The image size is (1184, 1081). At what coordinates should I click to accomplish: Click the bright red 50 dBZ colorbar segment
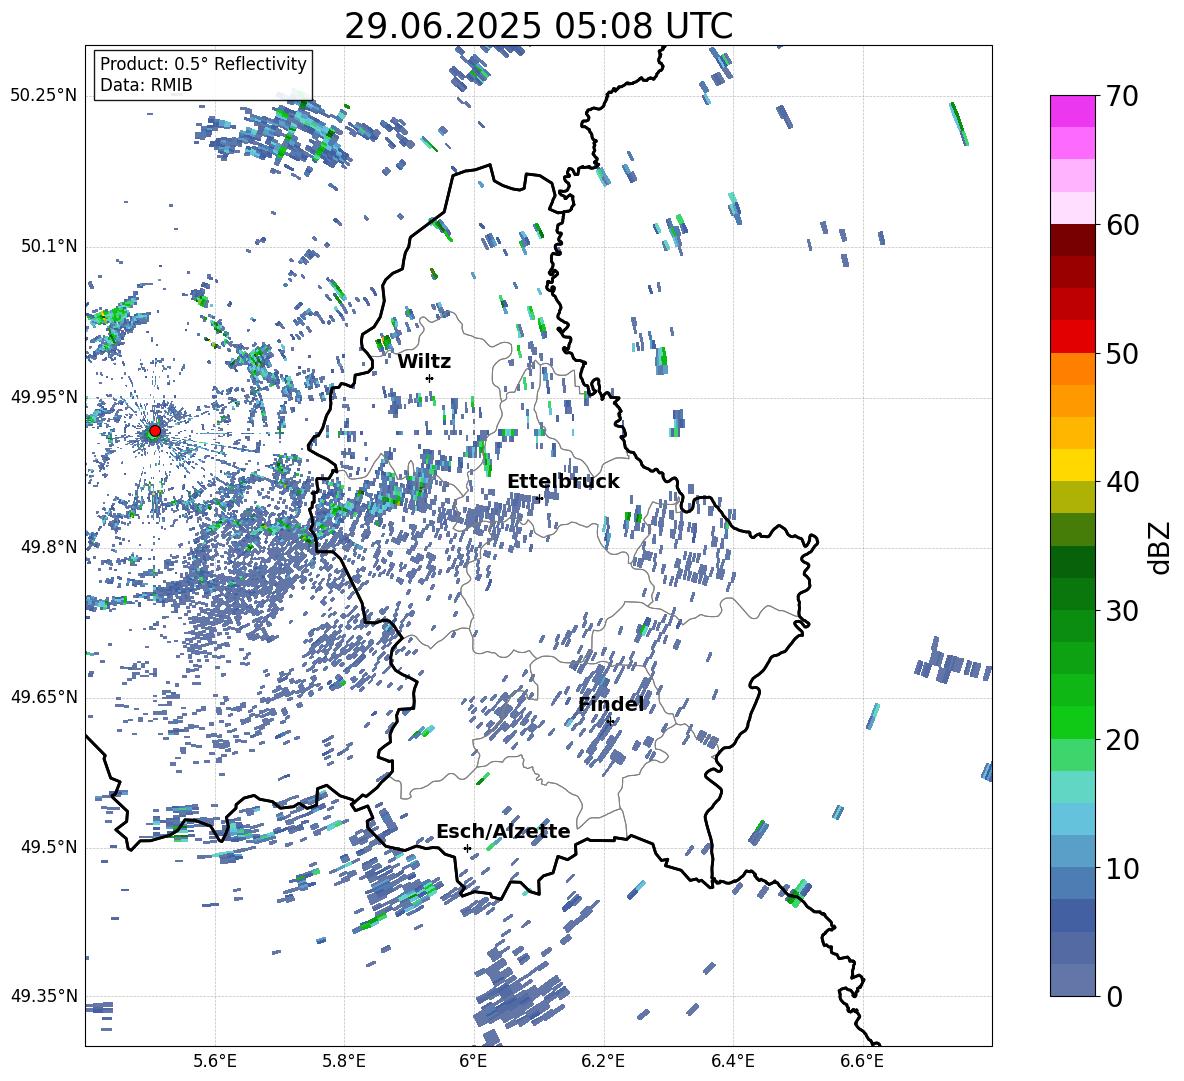(1073, 337)
